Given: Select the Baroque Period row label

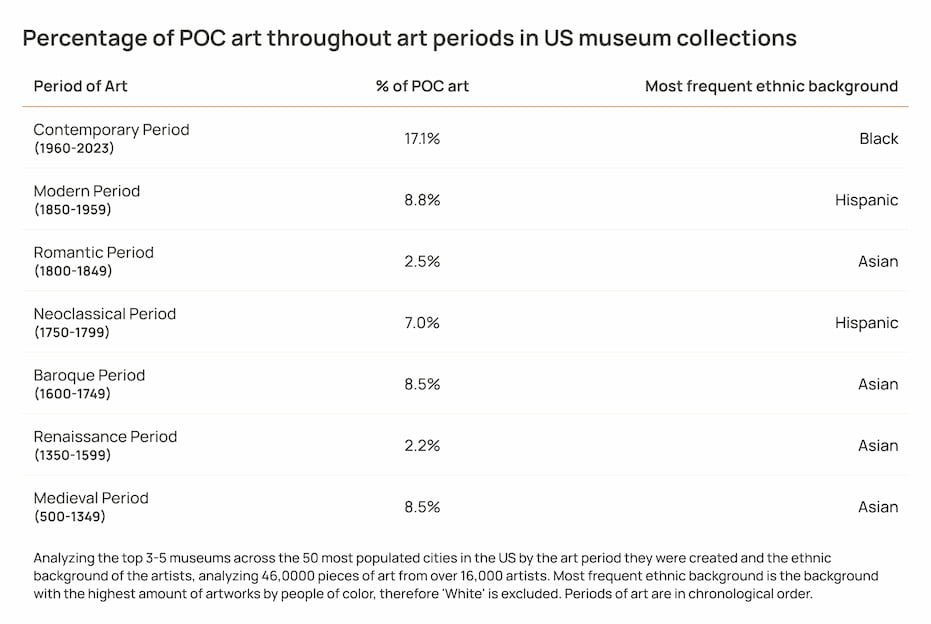Looking at the screenshot, I should [89, 375].
